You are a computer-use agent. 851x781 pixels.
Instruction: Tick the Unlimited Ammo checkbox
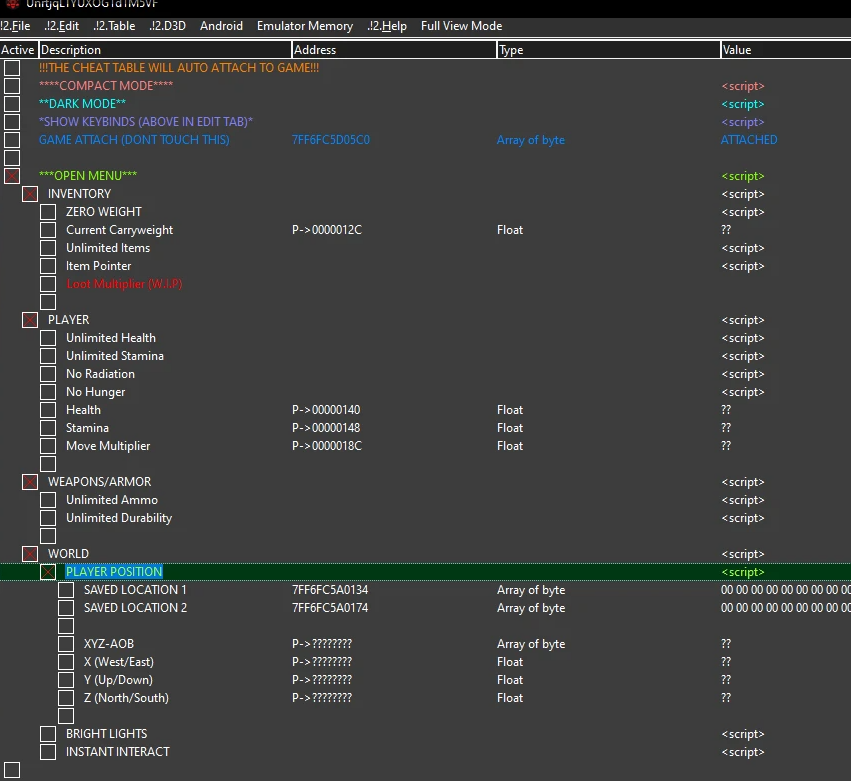click(48, 500)
